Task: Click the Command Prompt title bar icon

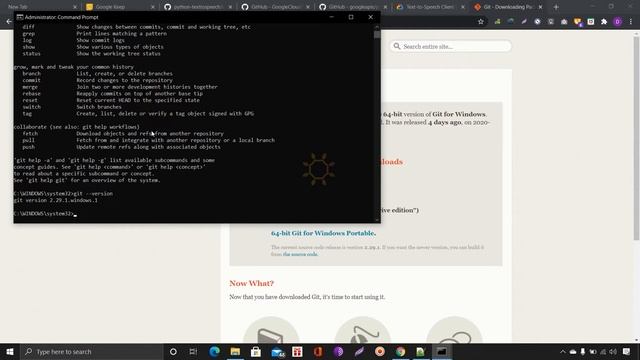Action: [20, 17]
